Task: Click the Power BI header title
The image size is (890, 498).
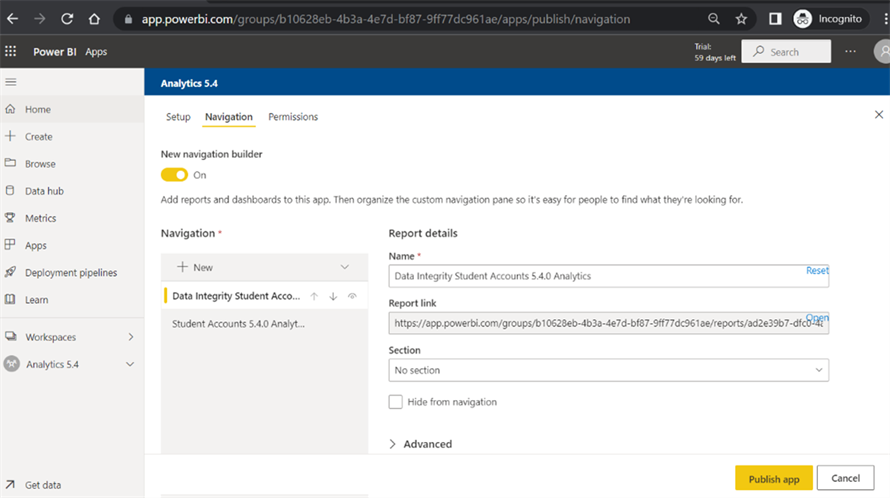Action: point(54,52)
